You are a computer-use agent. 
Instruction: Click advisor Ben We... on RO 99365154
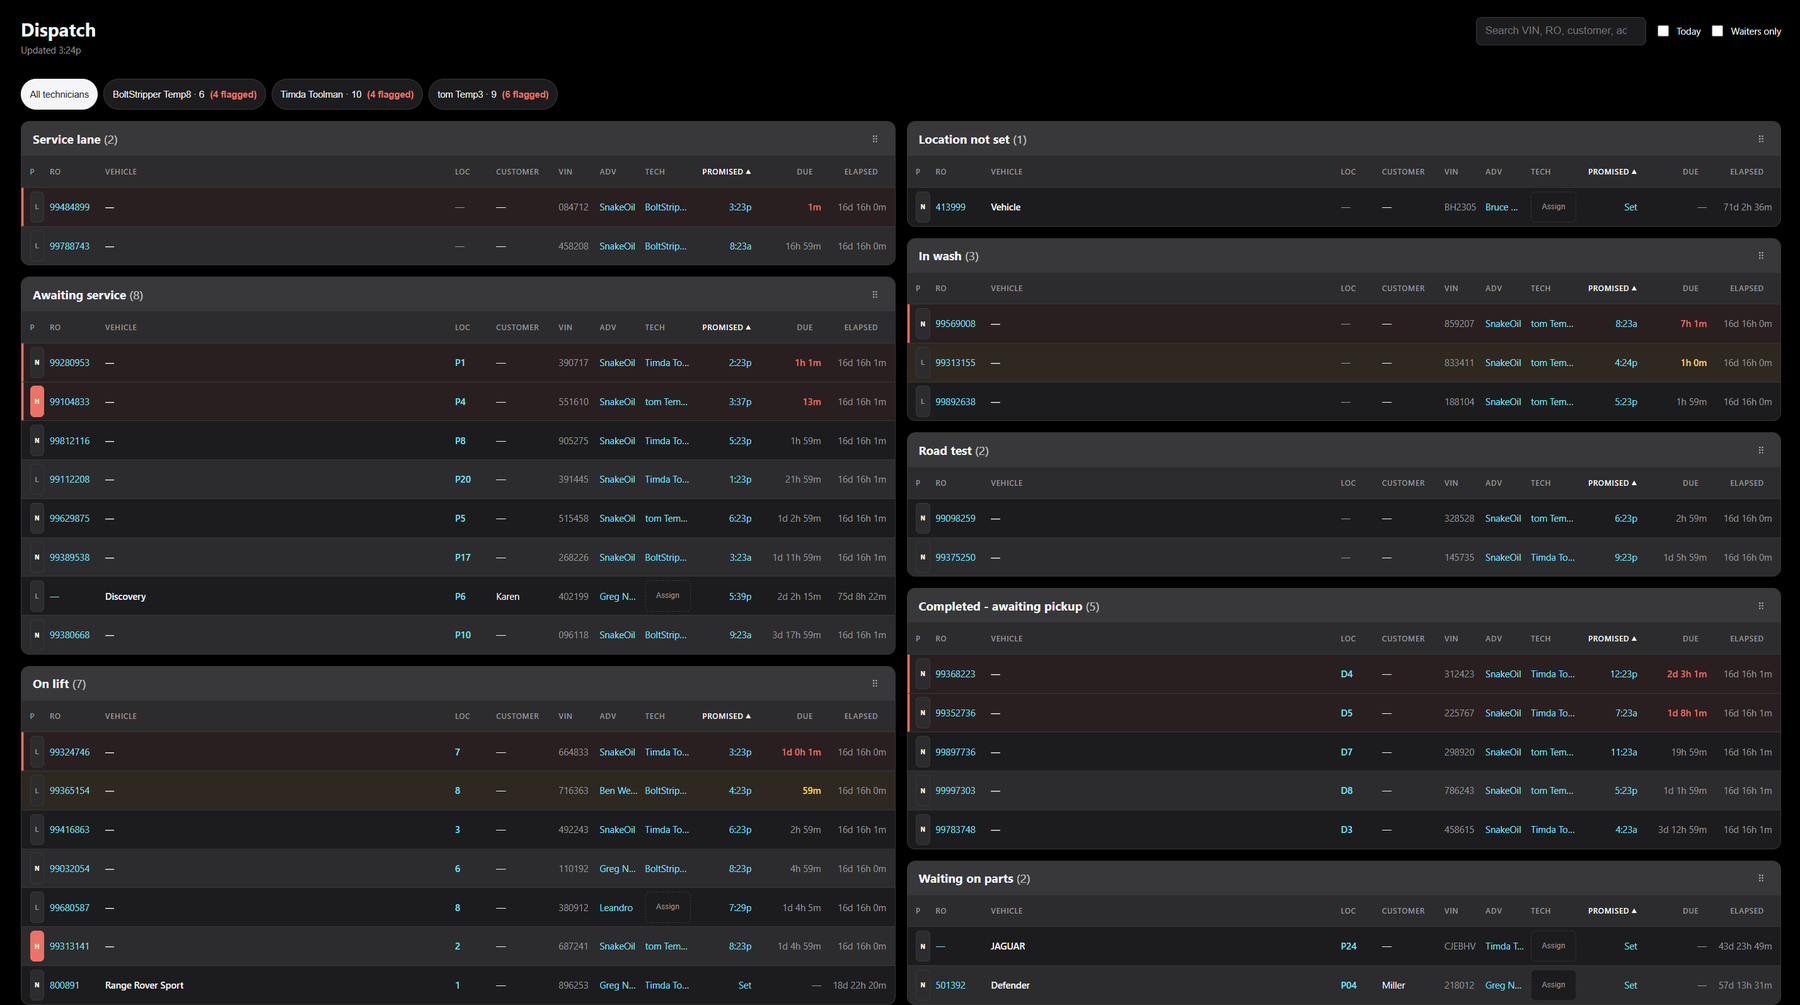point(618,791)
